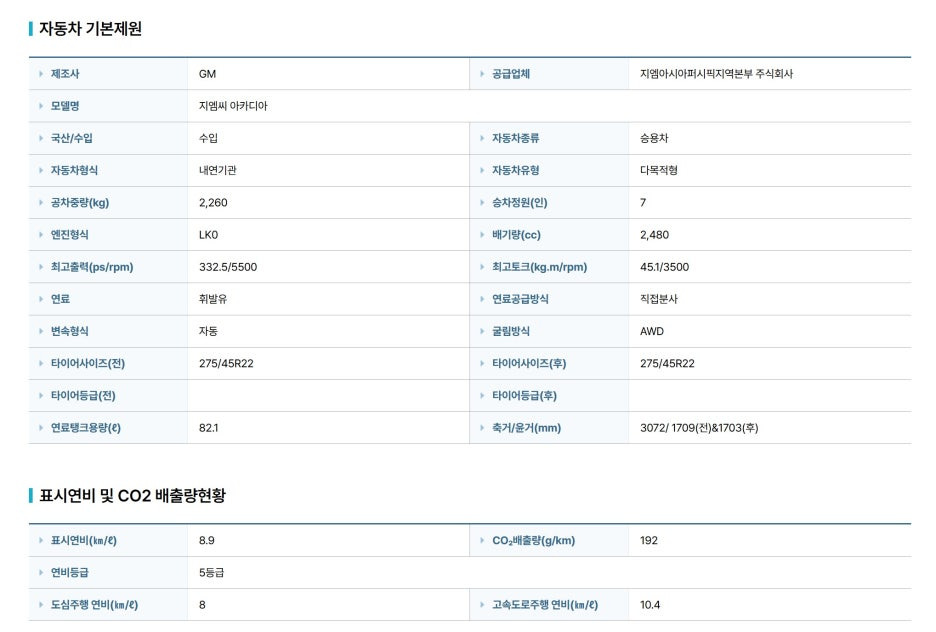Click the 표시연비 및 CO2 배출량현황 heading
Image resolution: width=936 pixels, height=632 pixels.
(x=133, y=495)
